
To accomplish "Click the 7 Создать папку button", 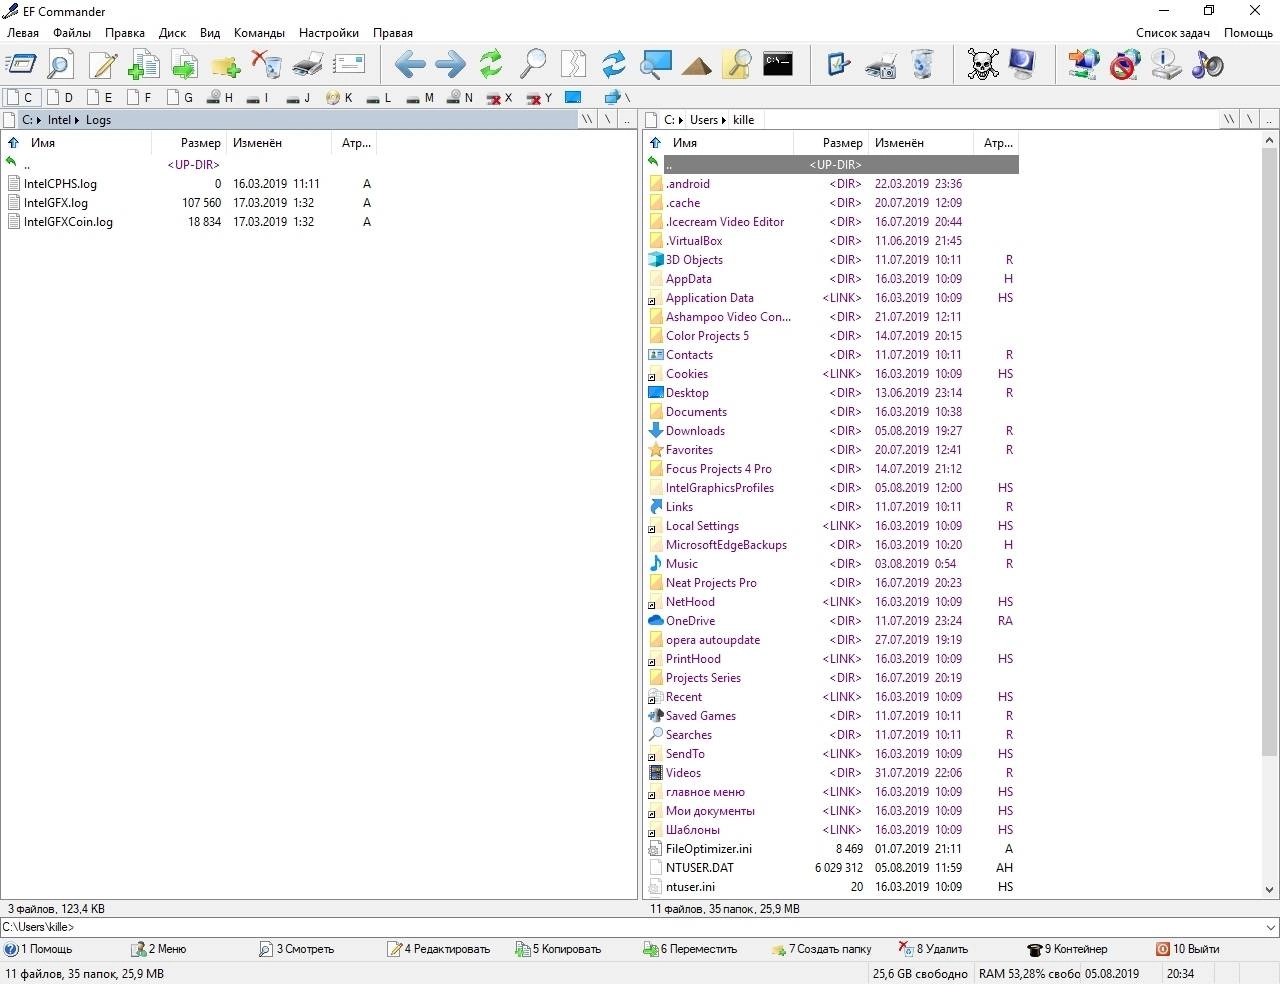I will pos(821,949).
